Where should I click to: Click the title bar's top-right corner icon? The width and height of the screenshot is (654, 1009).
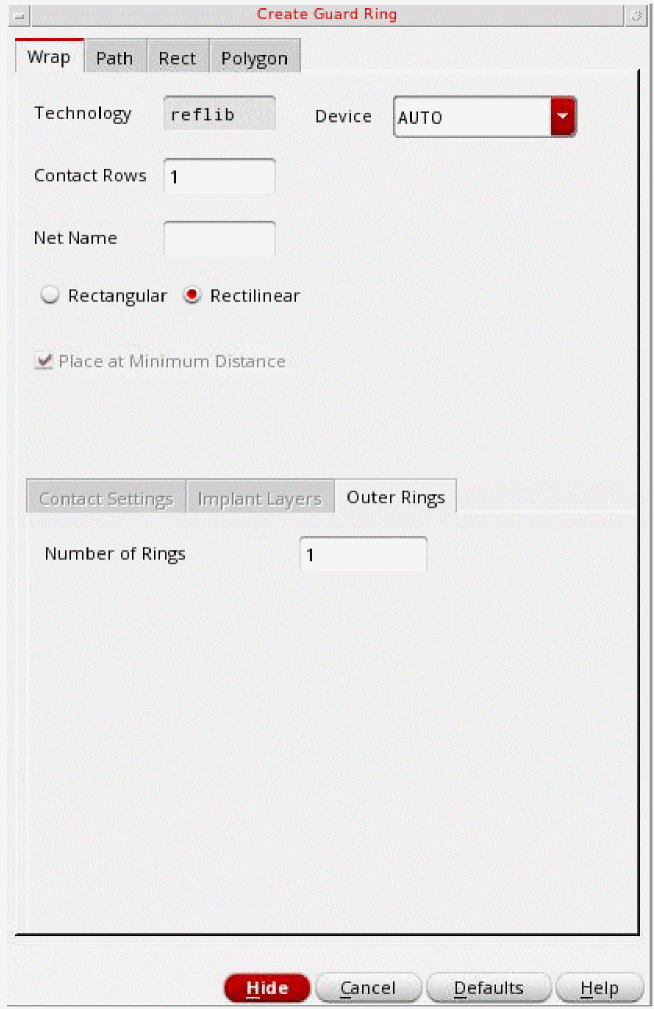coord(636,15)
